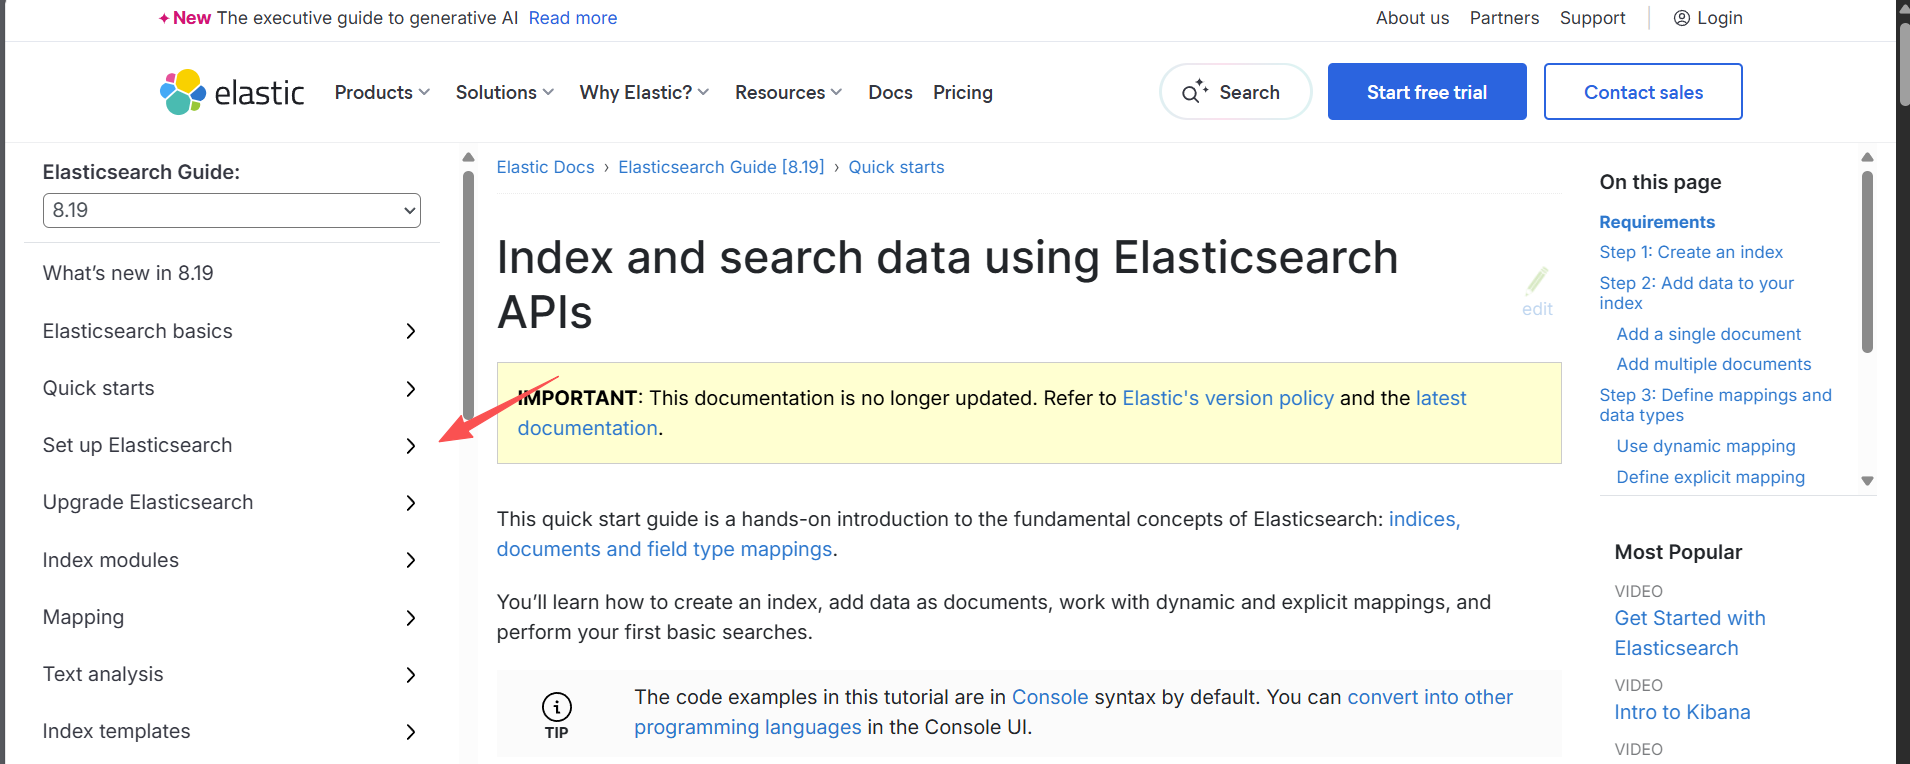Open the Resources dropdown menu
The height and width of the screenshot is (764, 1910).
tap(789, 92)
